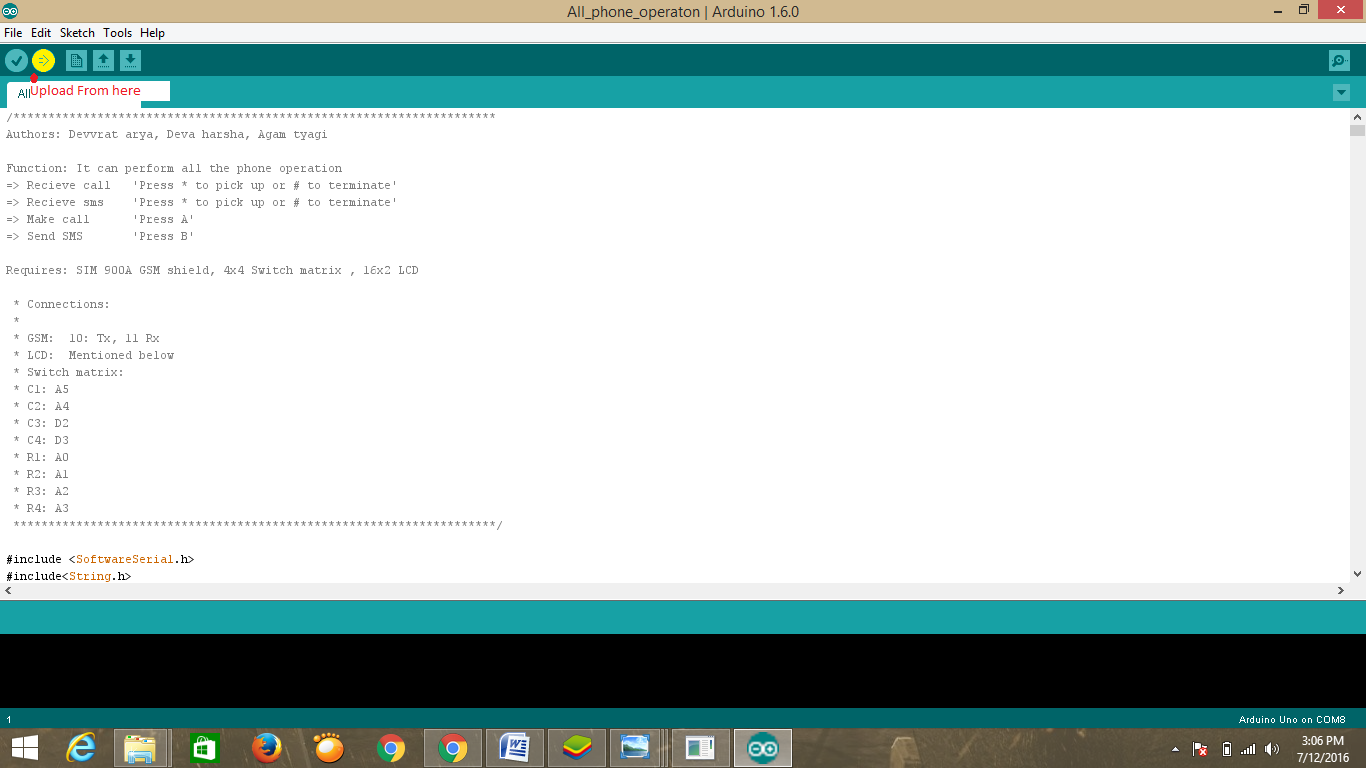
Task: Open an existing sketch
Action: click(103, 60)
